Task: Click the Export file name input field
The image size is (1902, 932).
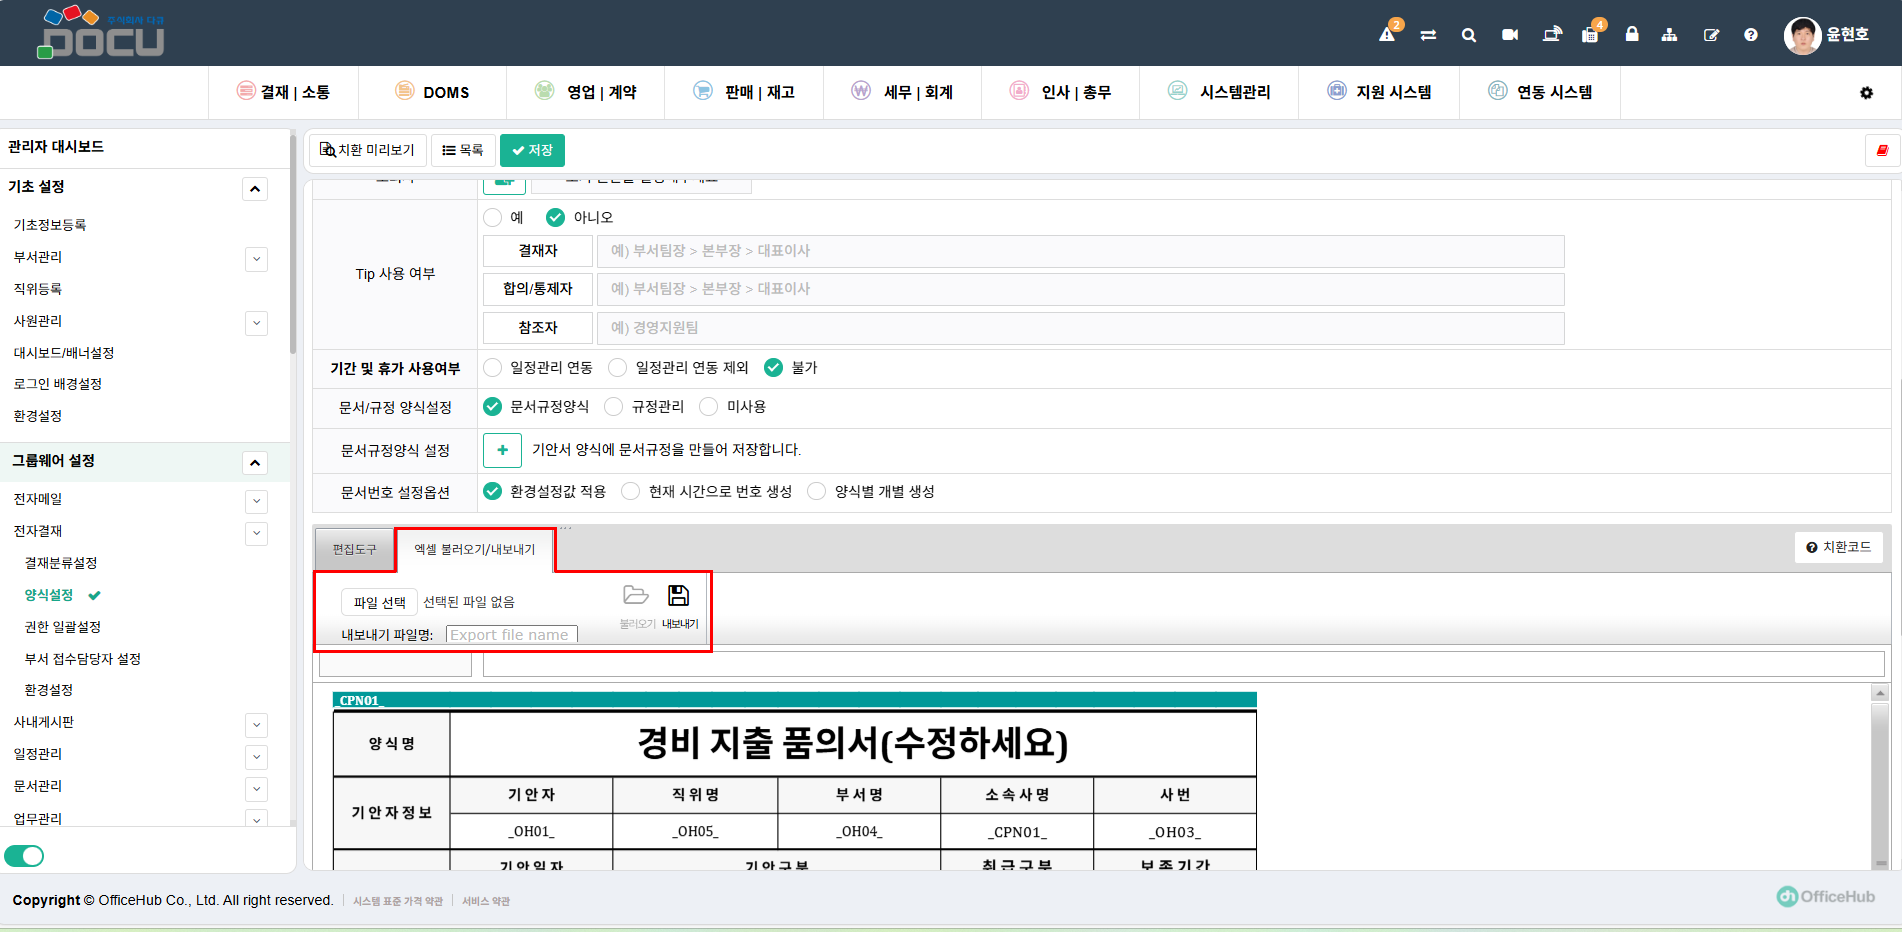Action: pos(512,634)
